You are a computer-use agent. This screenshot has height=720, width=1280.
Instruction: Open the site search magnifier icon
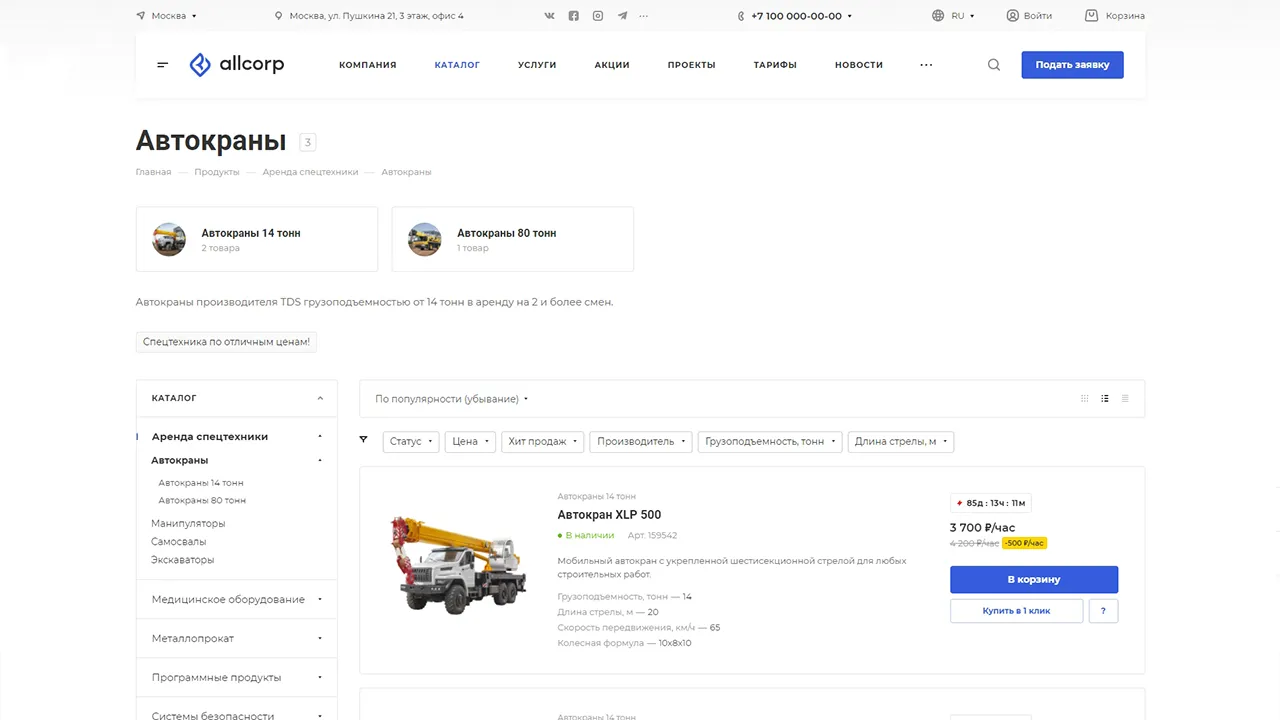tap(994, 65)
